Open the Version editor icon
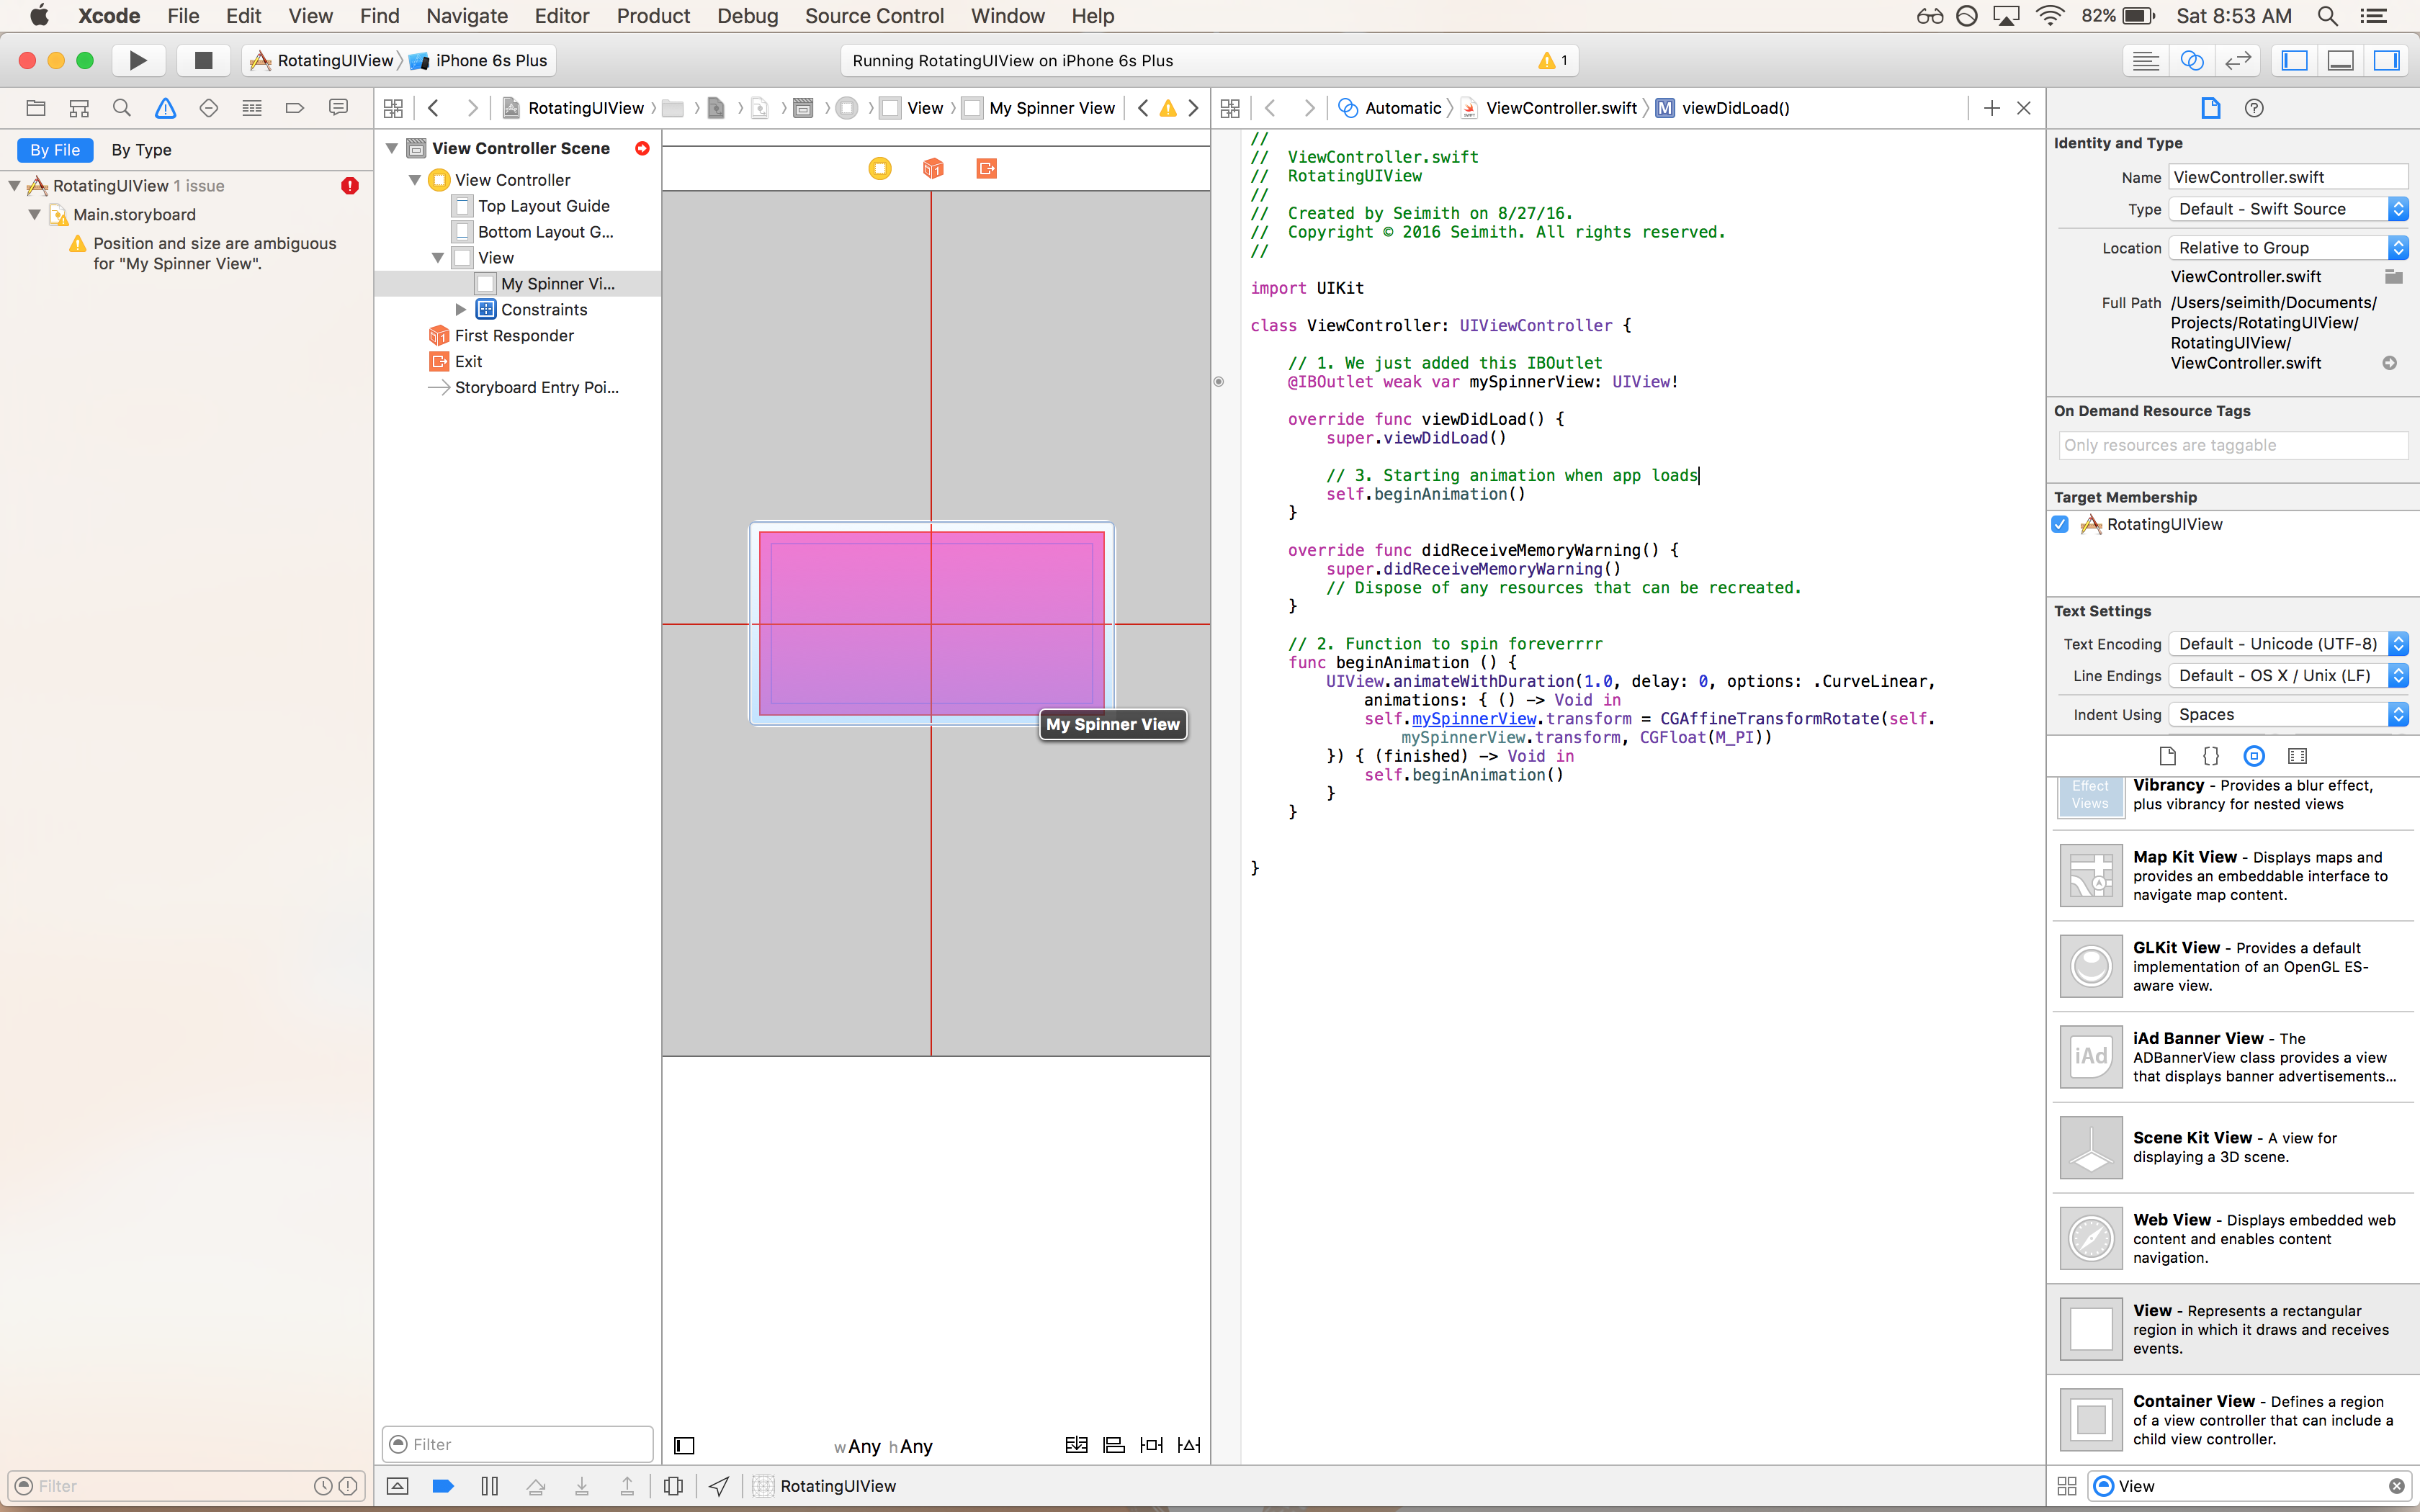Screen dimensions: 2420x1512 pos(2237,60)
